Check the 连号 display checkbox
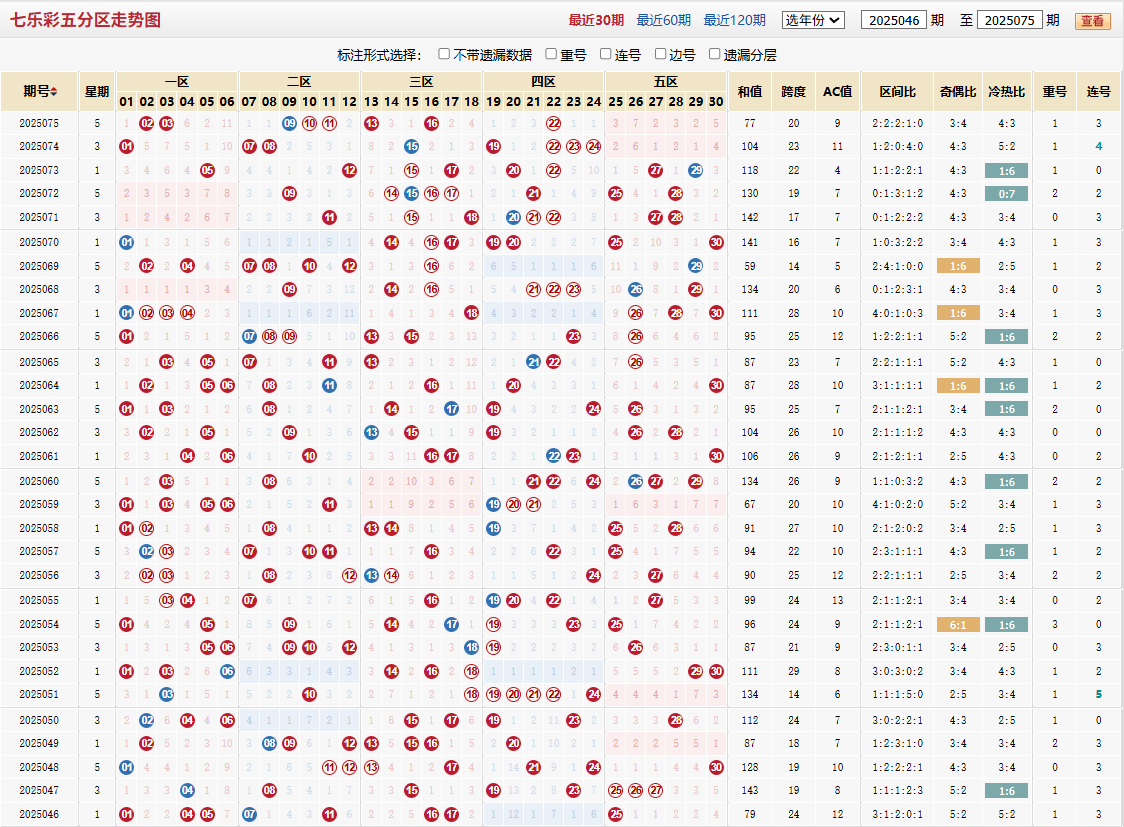1124x827 pixels. (x=605, y=54)
